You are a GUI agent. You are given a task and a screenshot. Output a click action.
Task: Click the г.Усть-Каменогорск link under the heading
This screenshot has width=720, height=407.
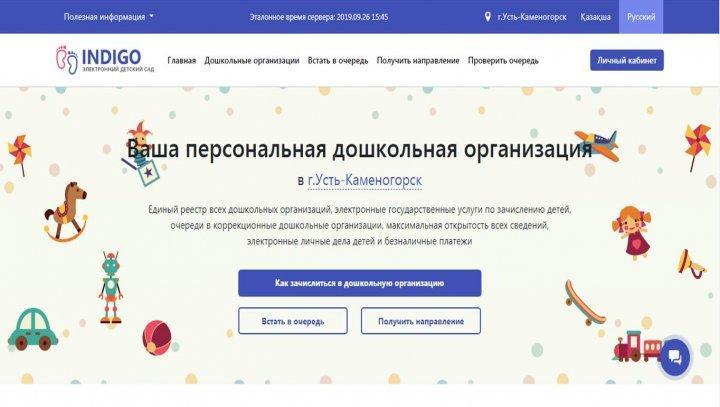click(x=365, y=181)
